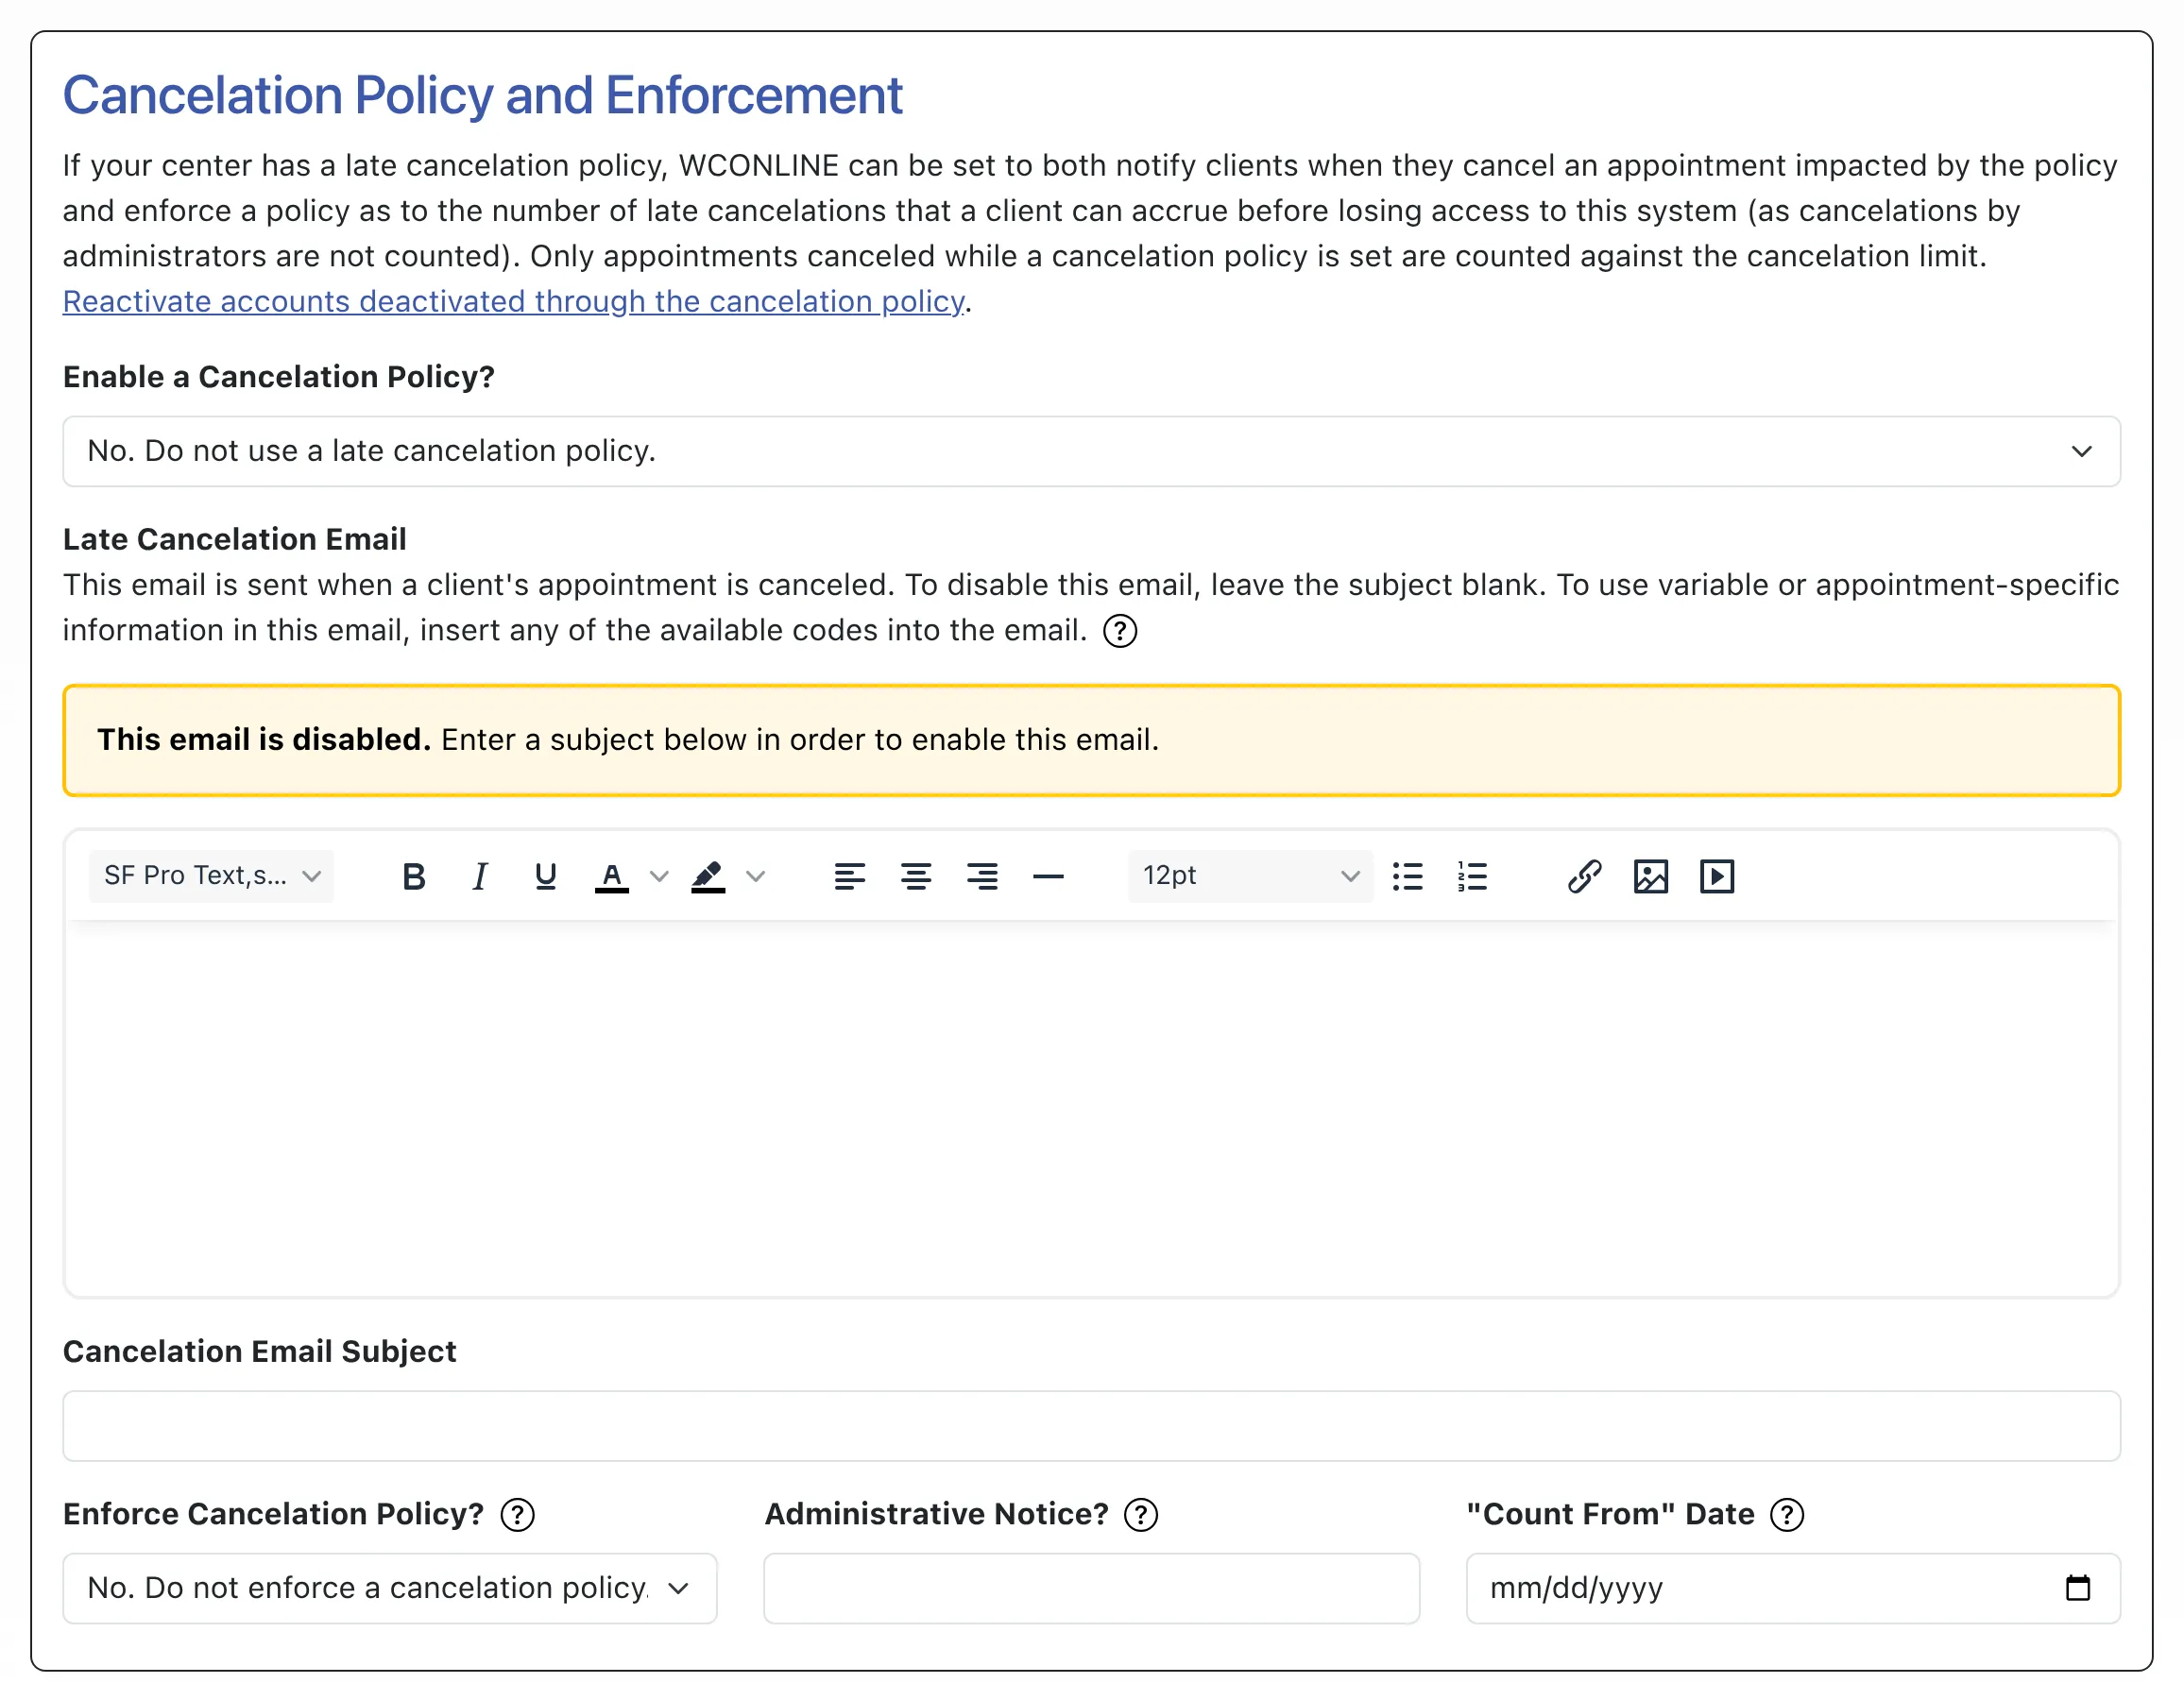The width and height of the screenshot is (2184, 1700).
Task: Place cursor in the email body editor
Action: pos(1091,1108)
